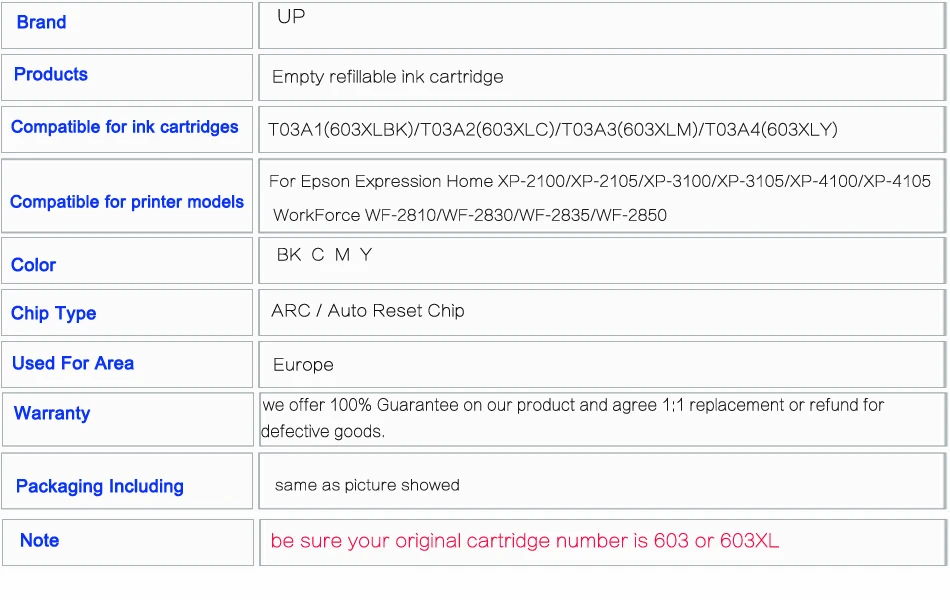The height and width of the screenshot is (600, 950).
Task: Click the Brand label cell
Action: (42, 23)
